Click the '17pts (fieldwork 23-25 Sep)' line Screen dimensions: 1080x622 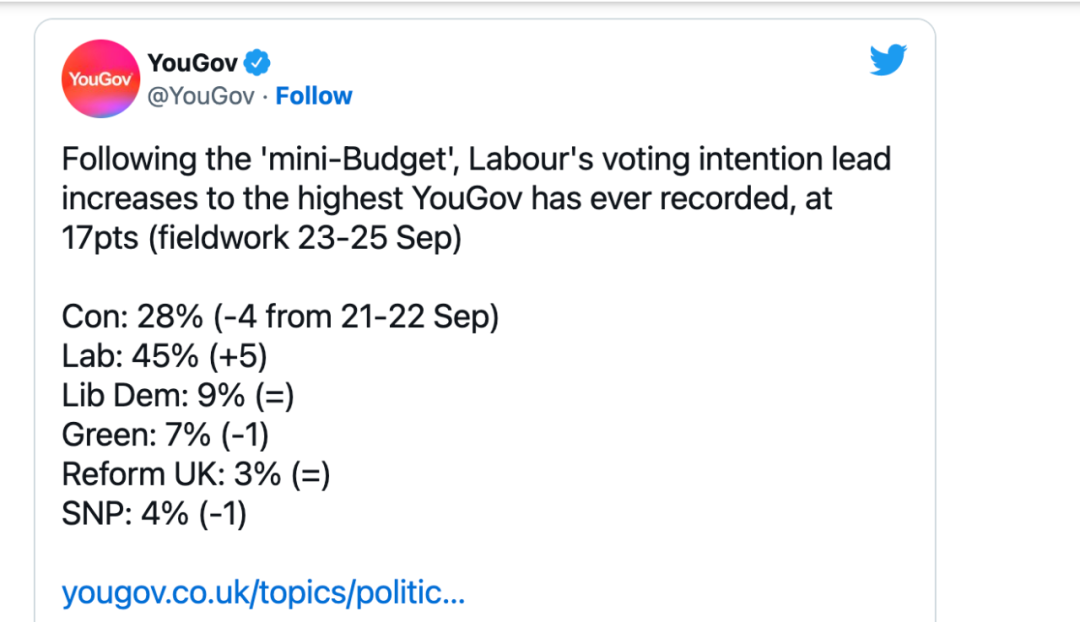pyautogui.click(x=262, y=238)
